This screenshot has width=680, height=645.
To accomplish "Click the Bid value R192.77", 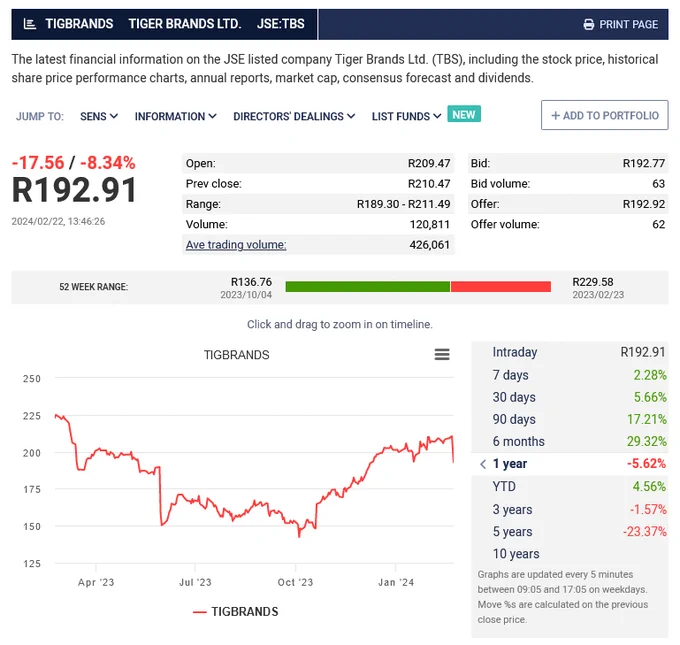I will (x=644, y=164).
